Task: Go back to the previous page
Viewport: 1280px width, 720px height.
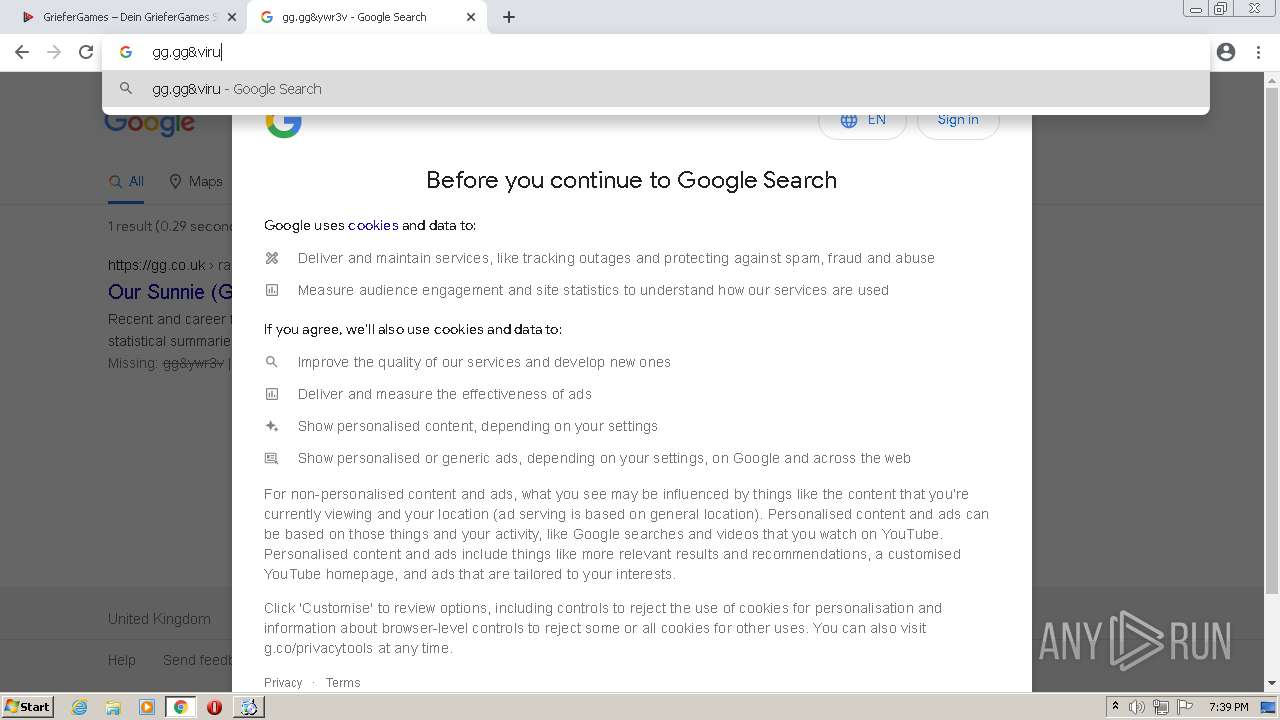Action: click(22, 52)
